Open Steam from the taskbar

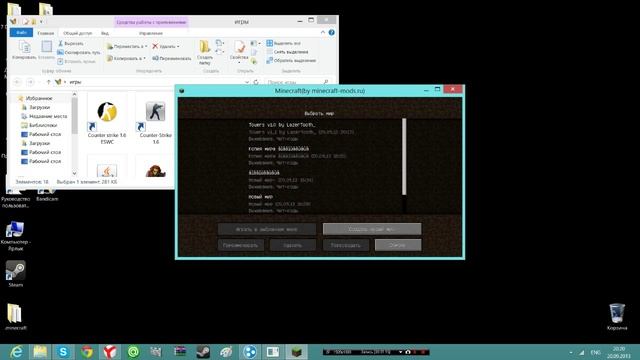pyautogui.click(x=203, y=351)
